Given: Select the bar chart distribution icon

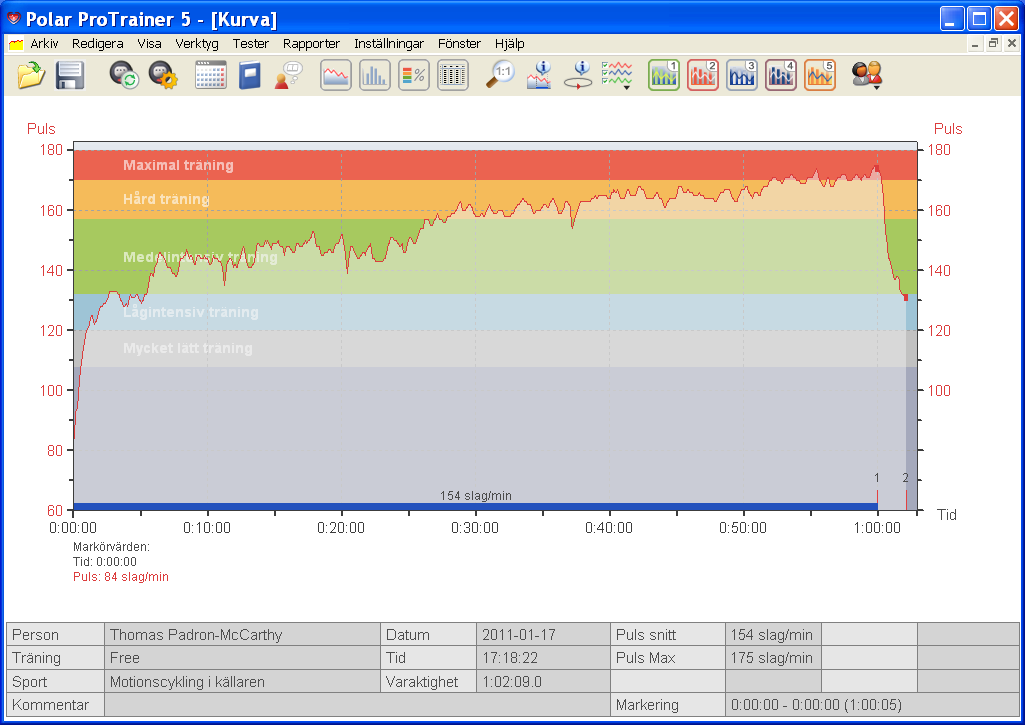Looking at the screenshot, I should pos(375,75).
